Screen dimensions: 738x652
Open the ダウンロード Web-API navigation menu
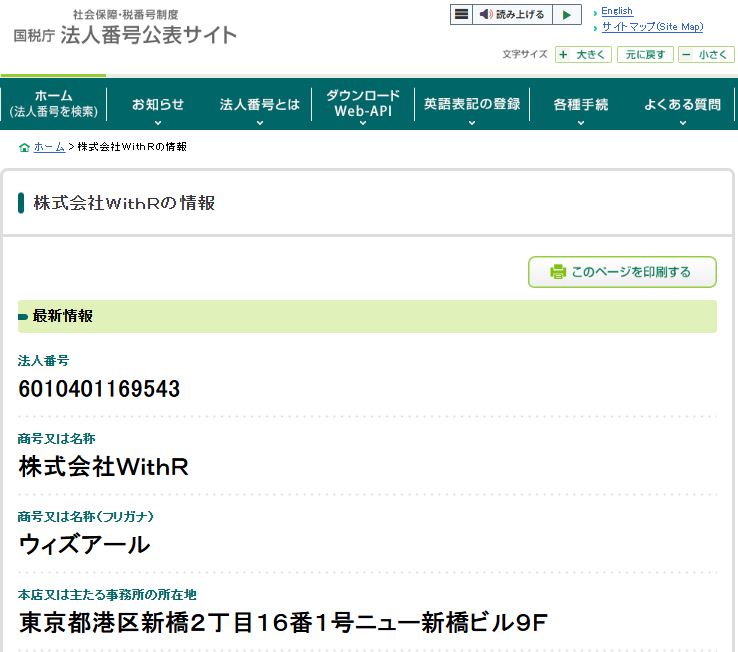tap(363, 104)
